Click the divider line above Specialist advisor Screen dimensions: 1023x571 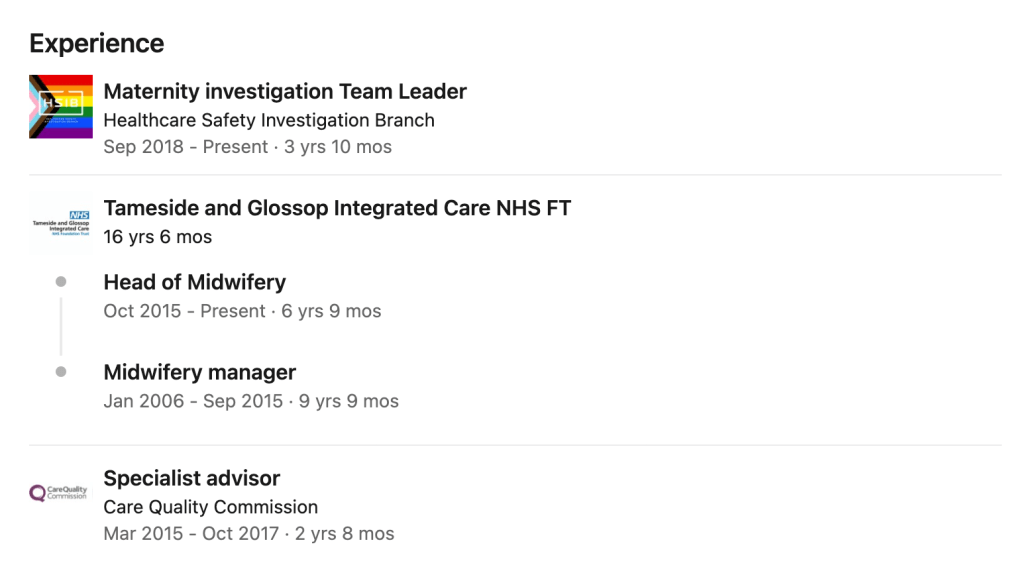pos(515,445)
